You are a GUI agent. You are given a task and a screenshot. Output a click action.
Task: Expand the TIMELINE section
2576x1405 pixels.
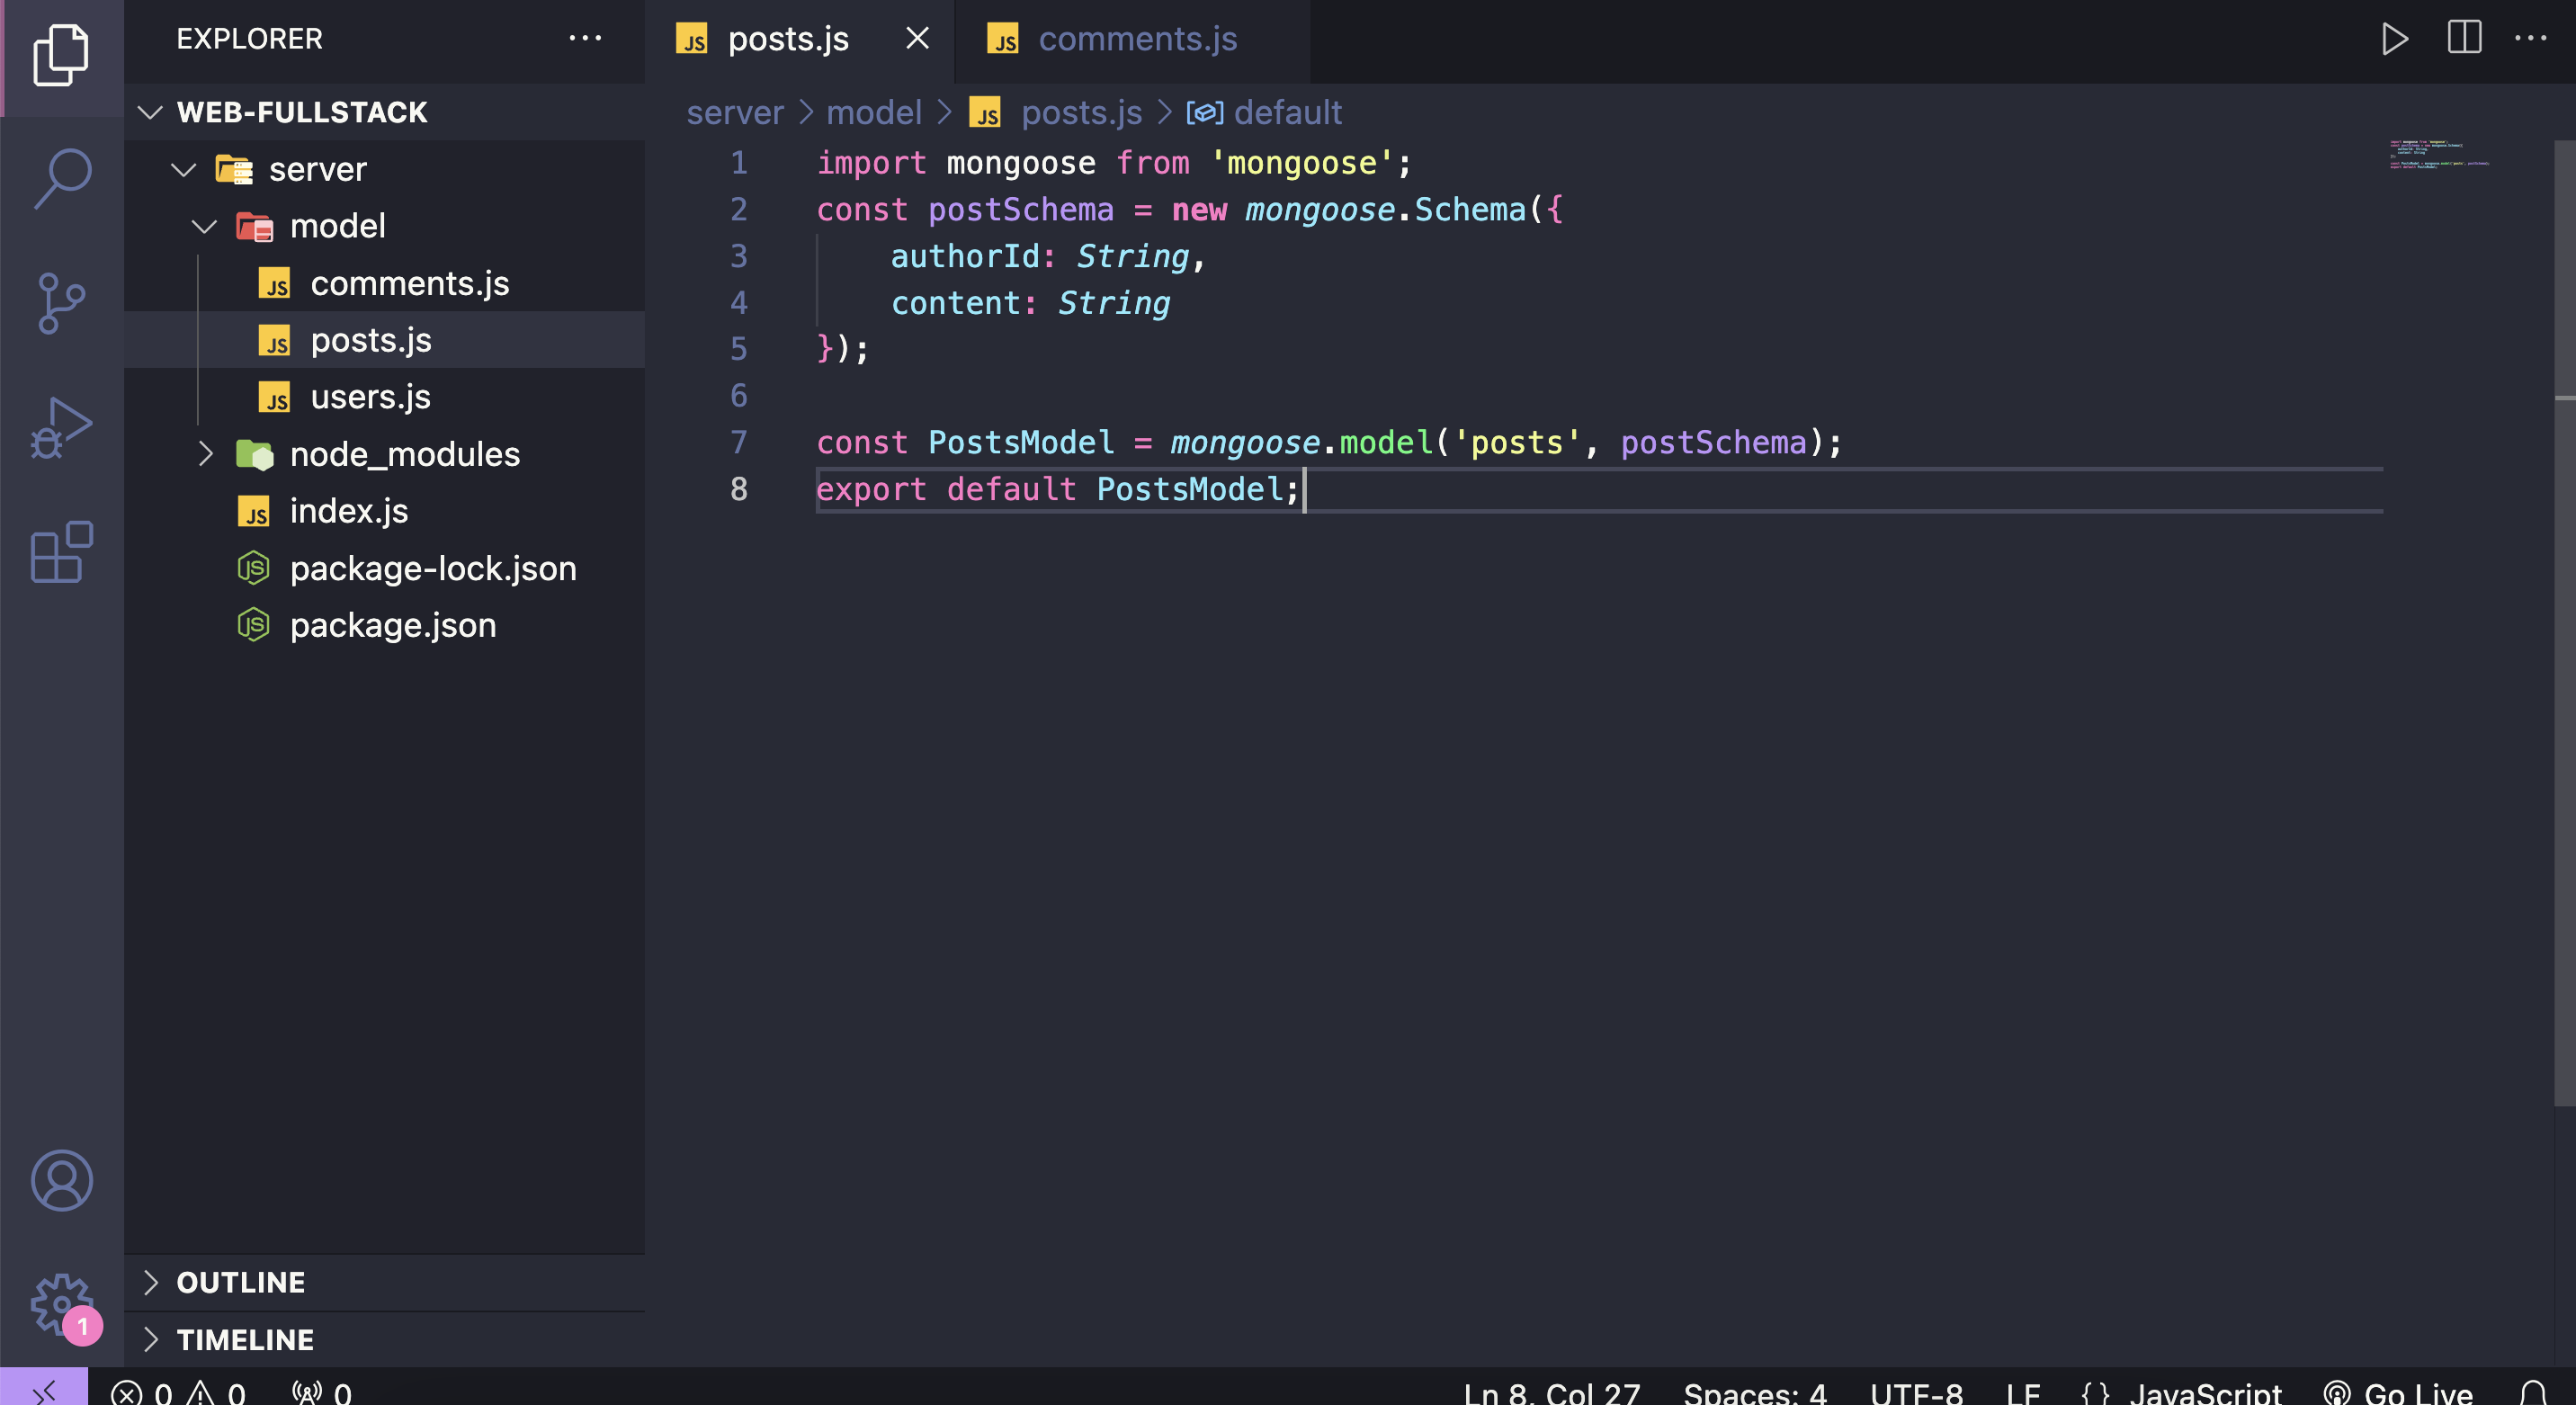click(245, 1340)
